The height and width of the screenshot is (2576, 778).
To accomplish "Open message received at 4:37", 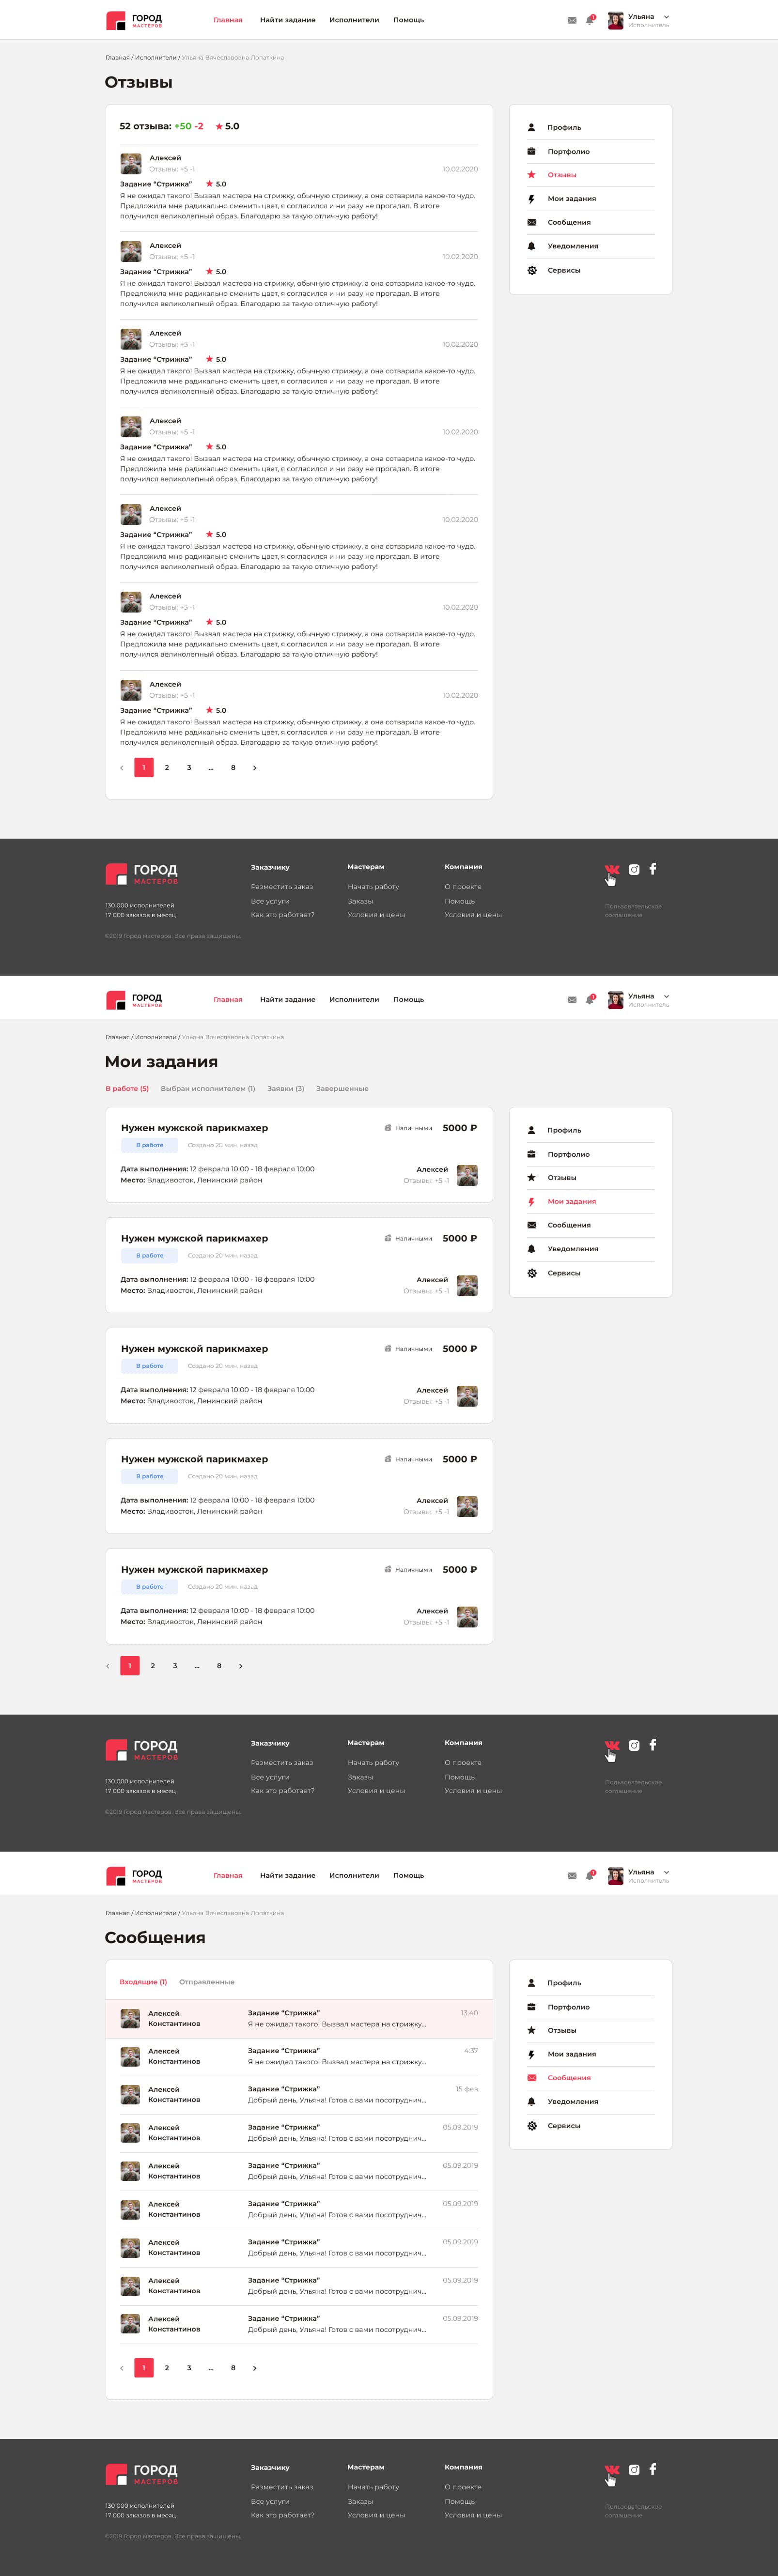I will coord(299,2056).
